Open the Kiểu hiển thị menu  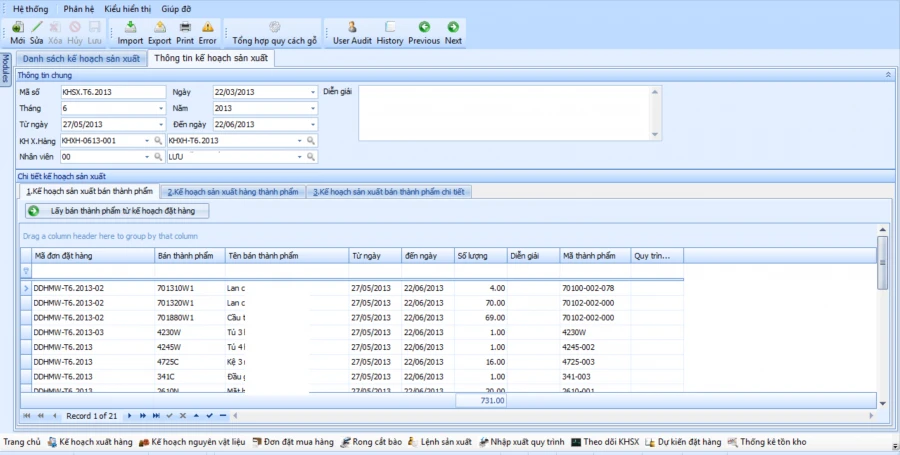(127, 9)
